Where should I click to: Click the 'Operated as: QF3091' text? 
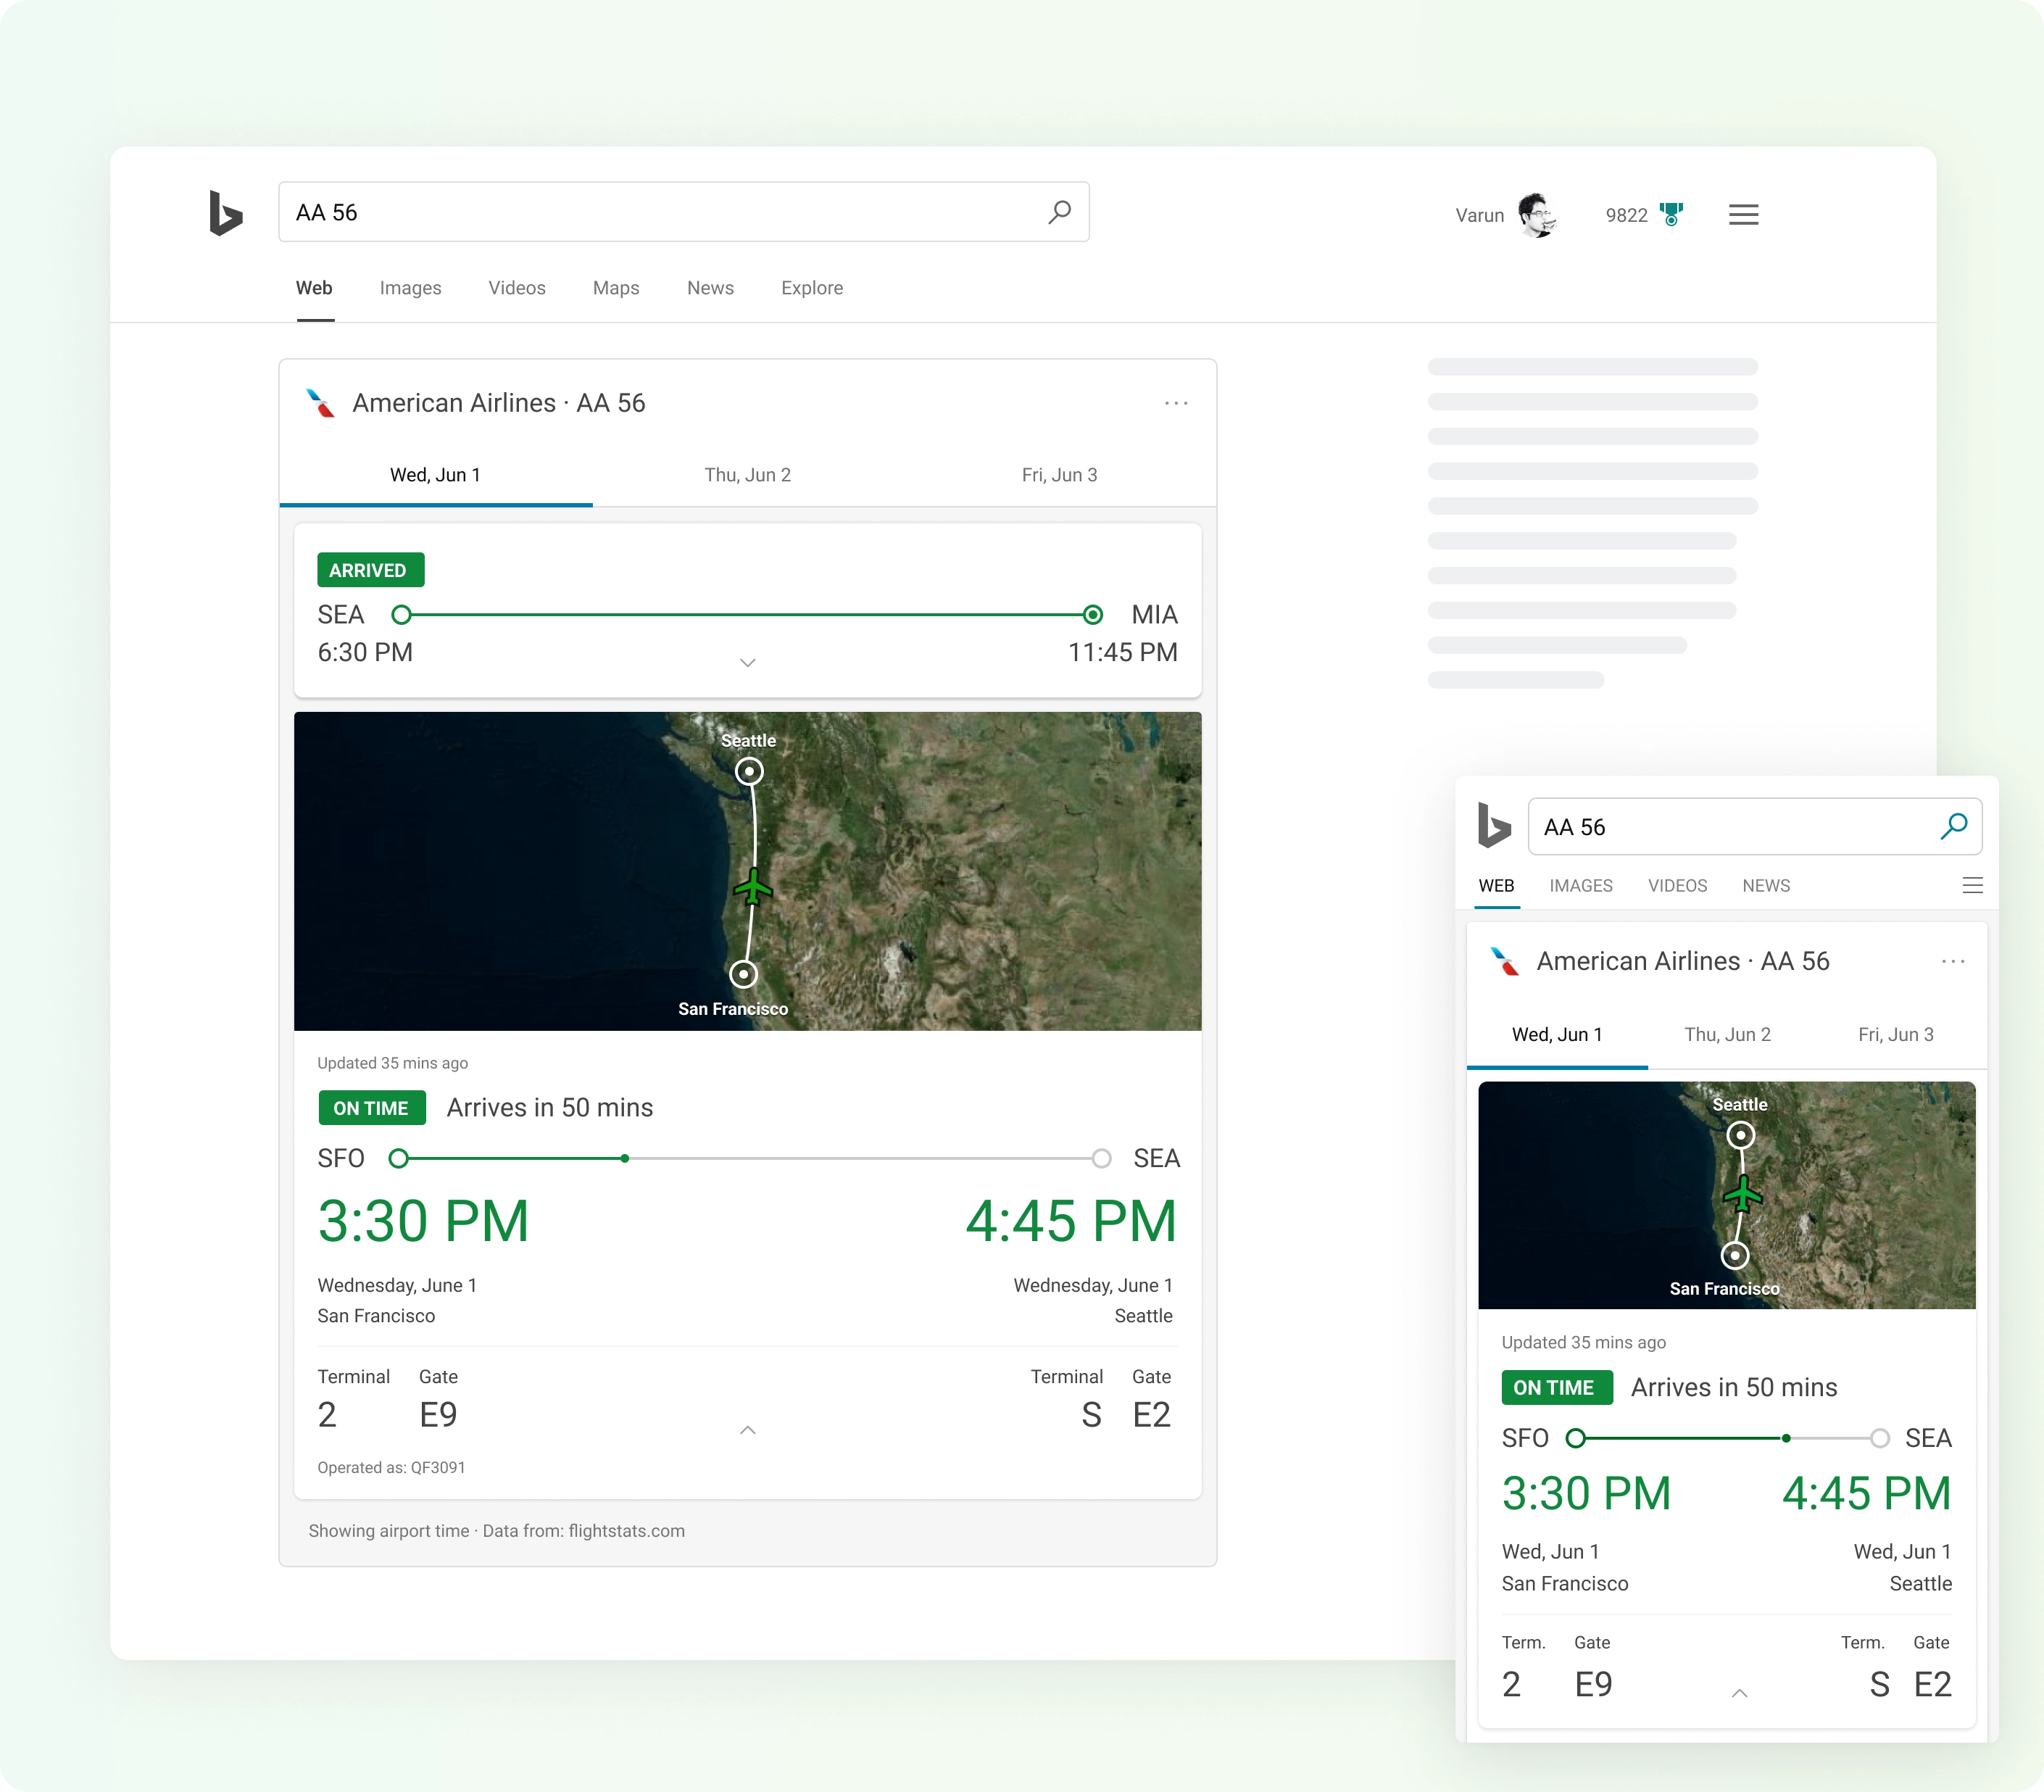[391, 1468]
